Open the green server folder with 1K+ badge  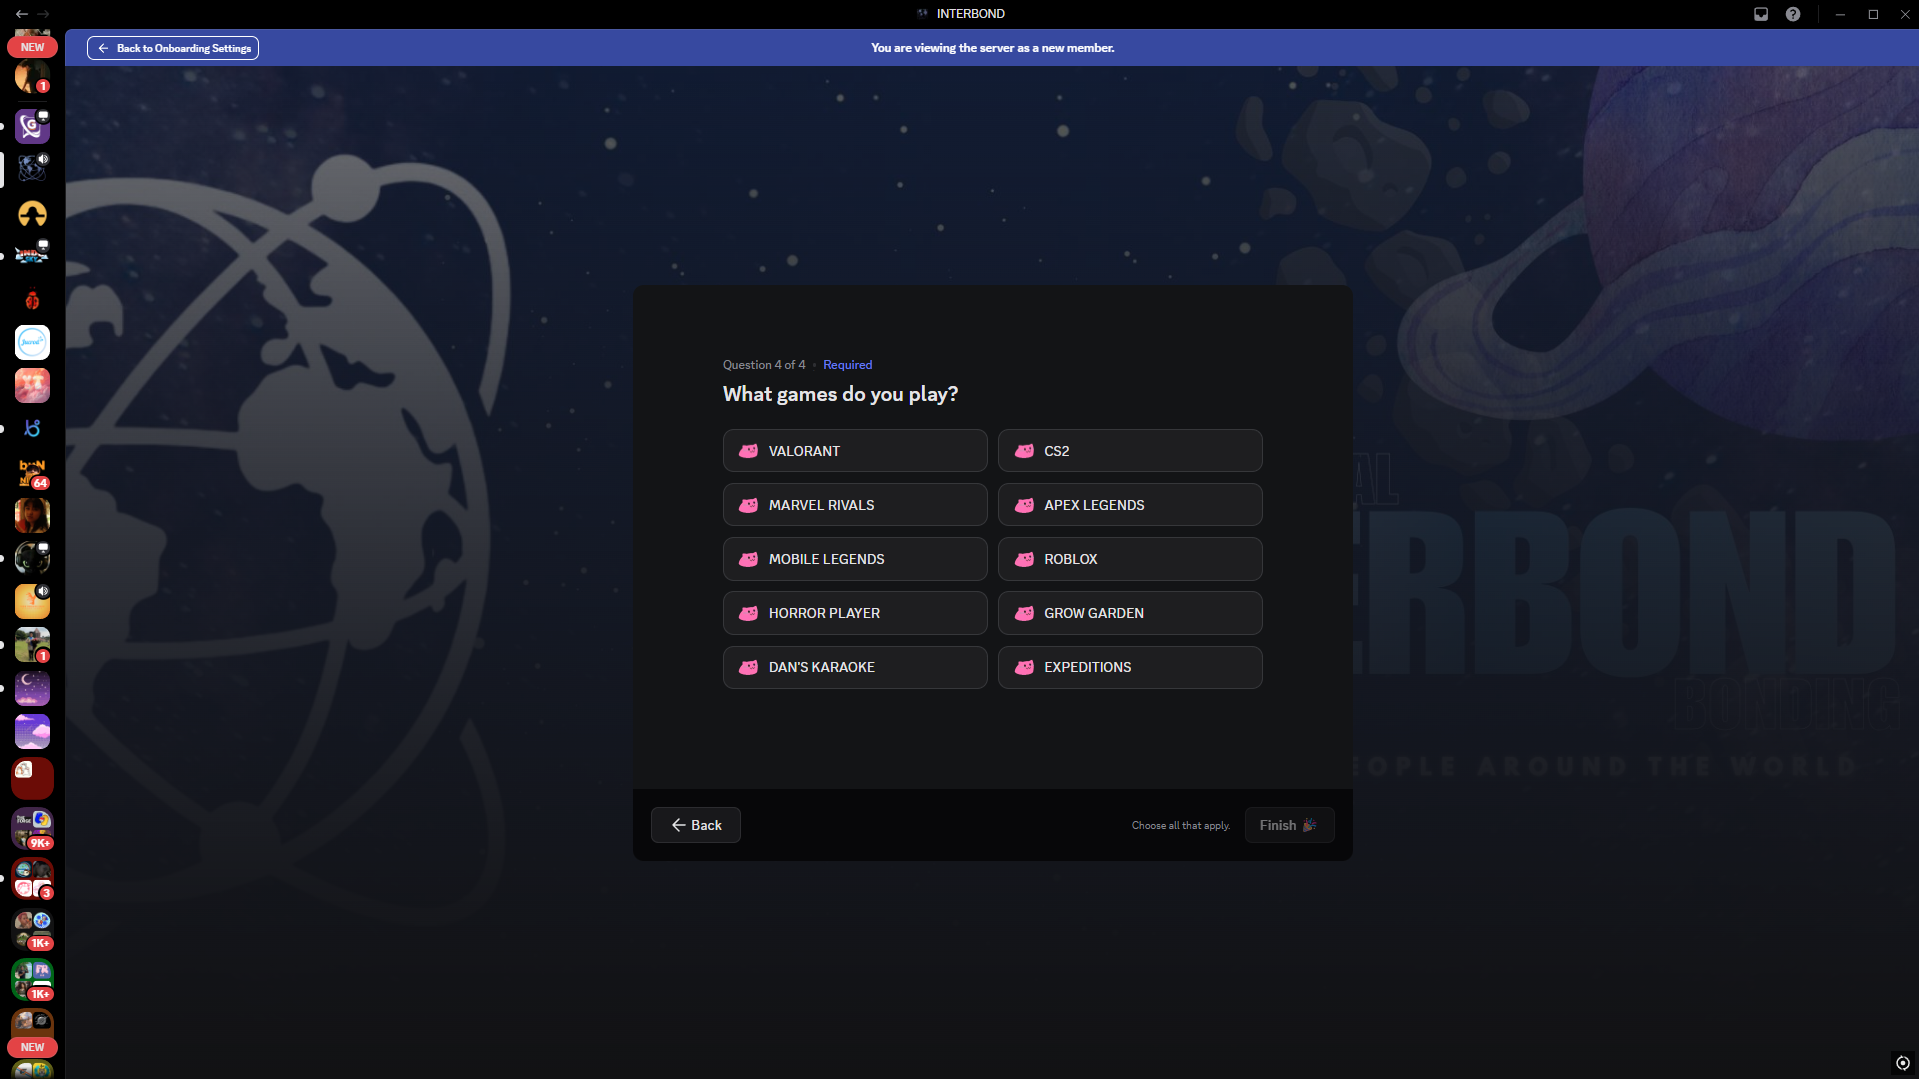[x=32, y=980]
